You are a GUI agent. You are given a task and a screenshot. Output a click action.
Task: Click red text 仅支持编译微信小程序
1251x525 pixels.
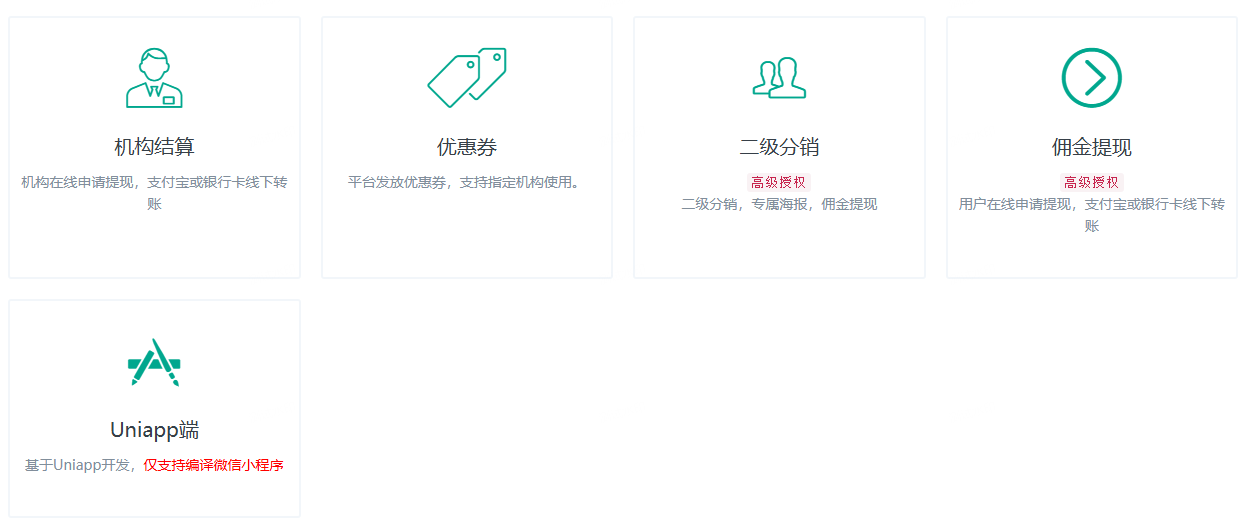pos(214,465)
